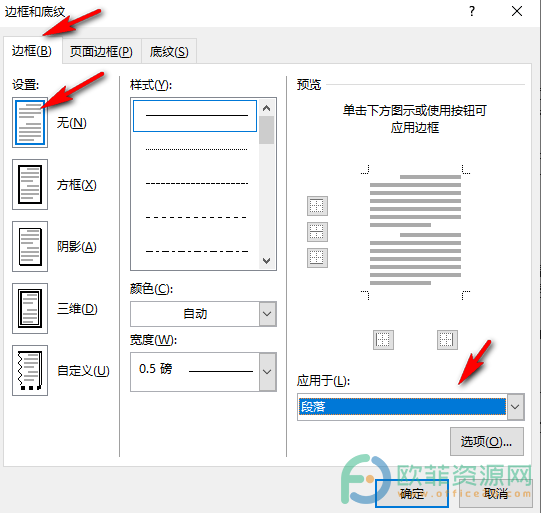The height and width of the screenshot is (513, 541).
Task: Click the 自定义(U) label text
Action: [x=83, y=371]
